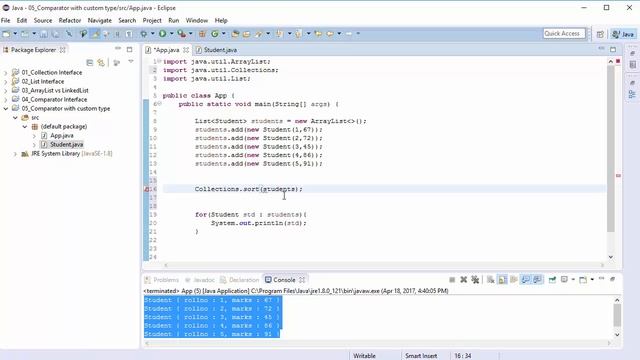Open the Project menu
This screenshot has height=360, width=640.
coord(152,20)
